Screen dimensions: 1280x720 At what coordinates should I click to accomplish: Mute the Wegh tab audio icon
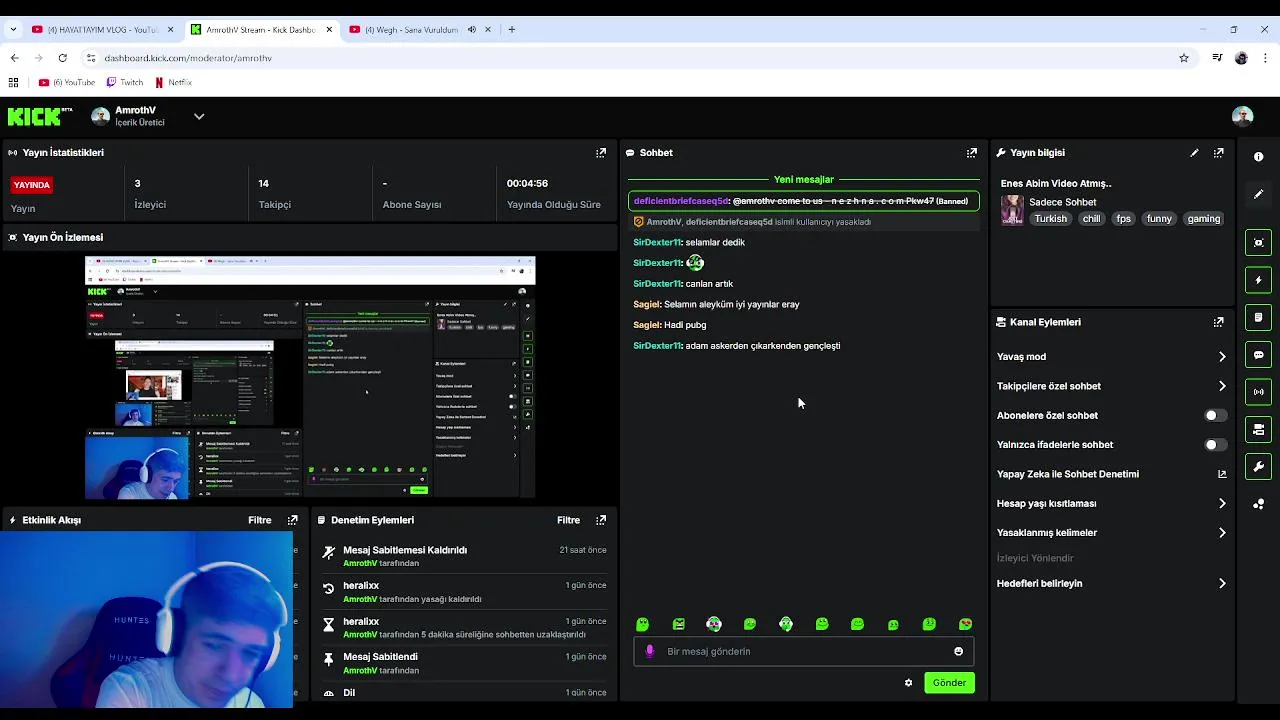coord(471,30)
